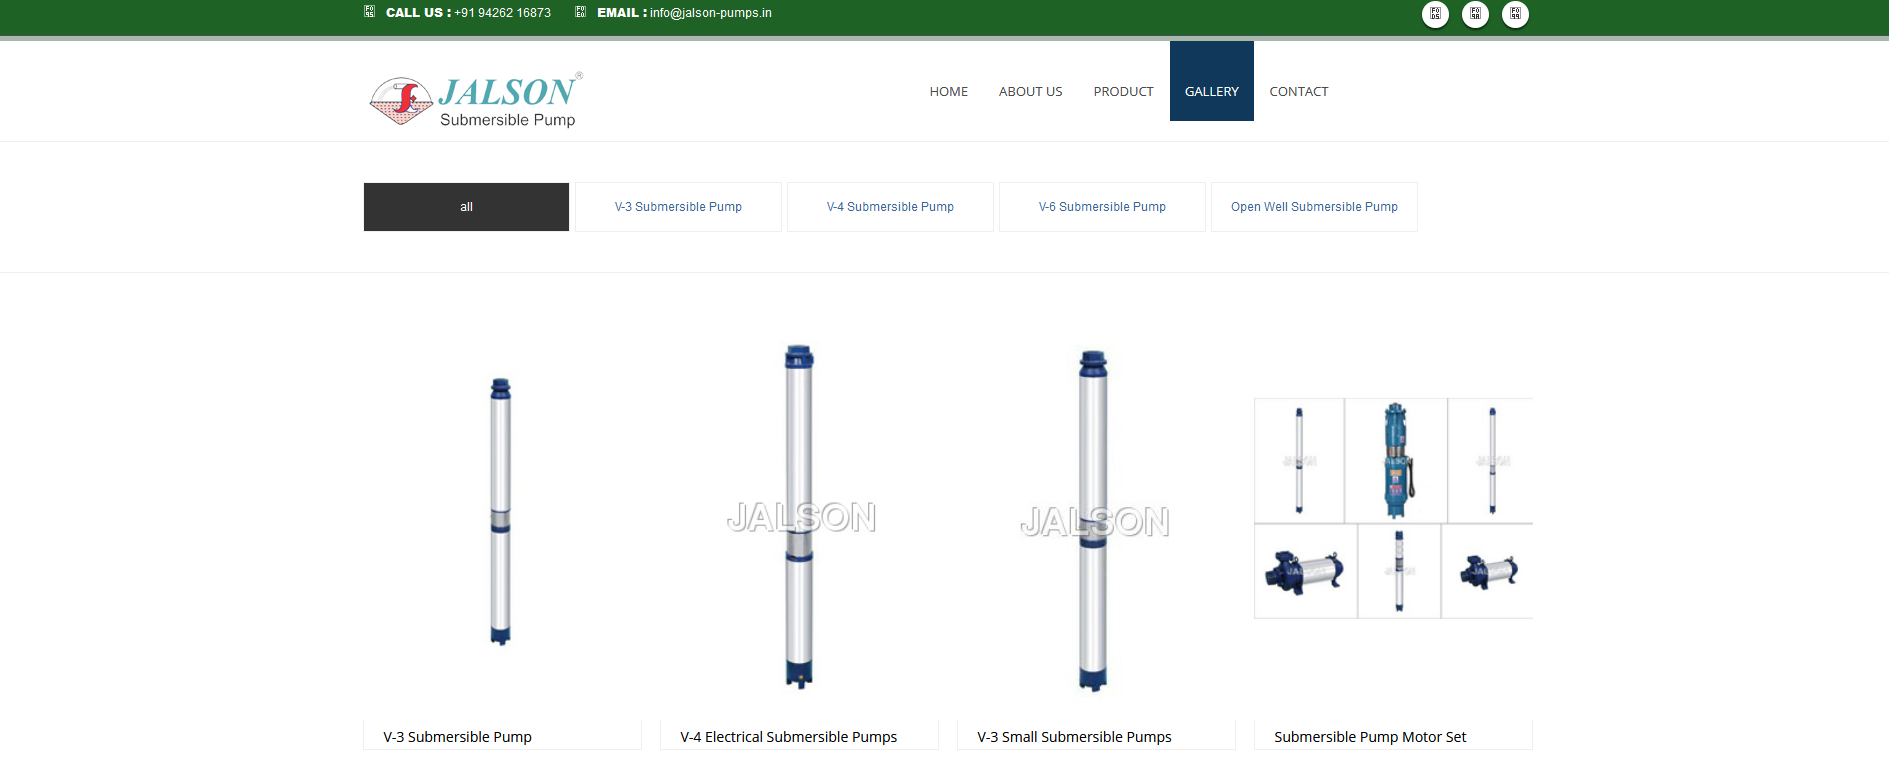The image size is (1889, 771).
Task: Filter gallery by V-6 Submersible Pump
Action: tap(1102, 207)
